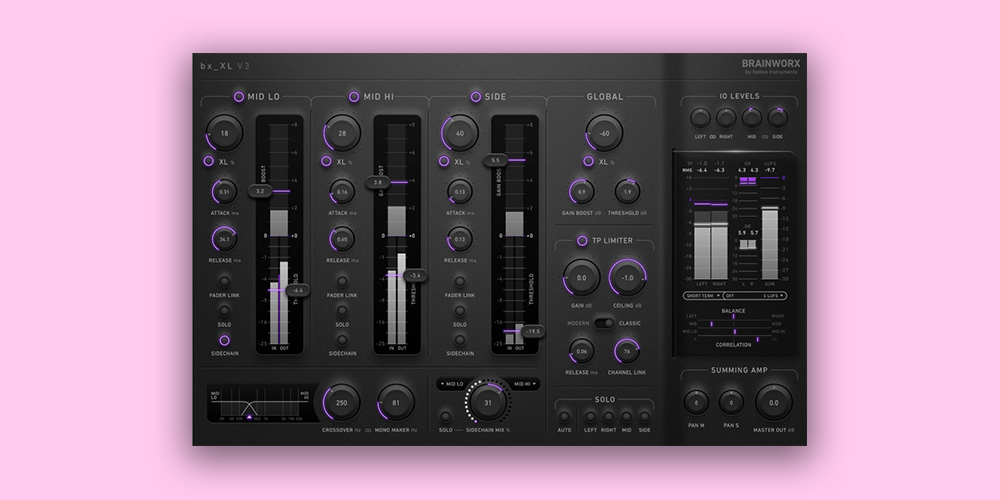This screenshot has height=500, width=1000.
Task: Click the GLOBAL XL knob showing -60
Action: (604, 133)
